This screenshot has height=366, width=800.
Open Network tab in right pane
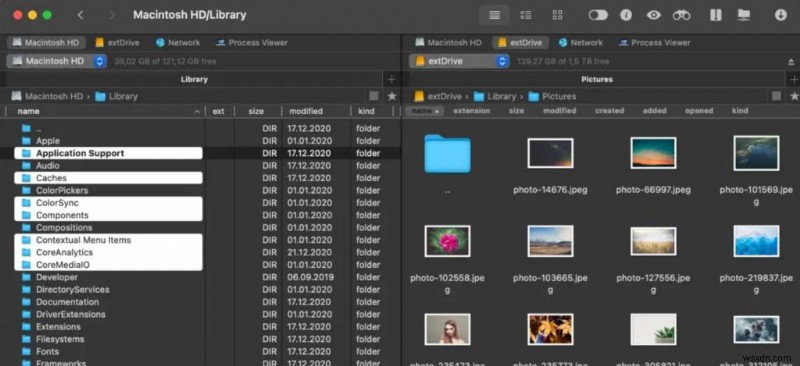tap(581, 42)
